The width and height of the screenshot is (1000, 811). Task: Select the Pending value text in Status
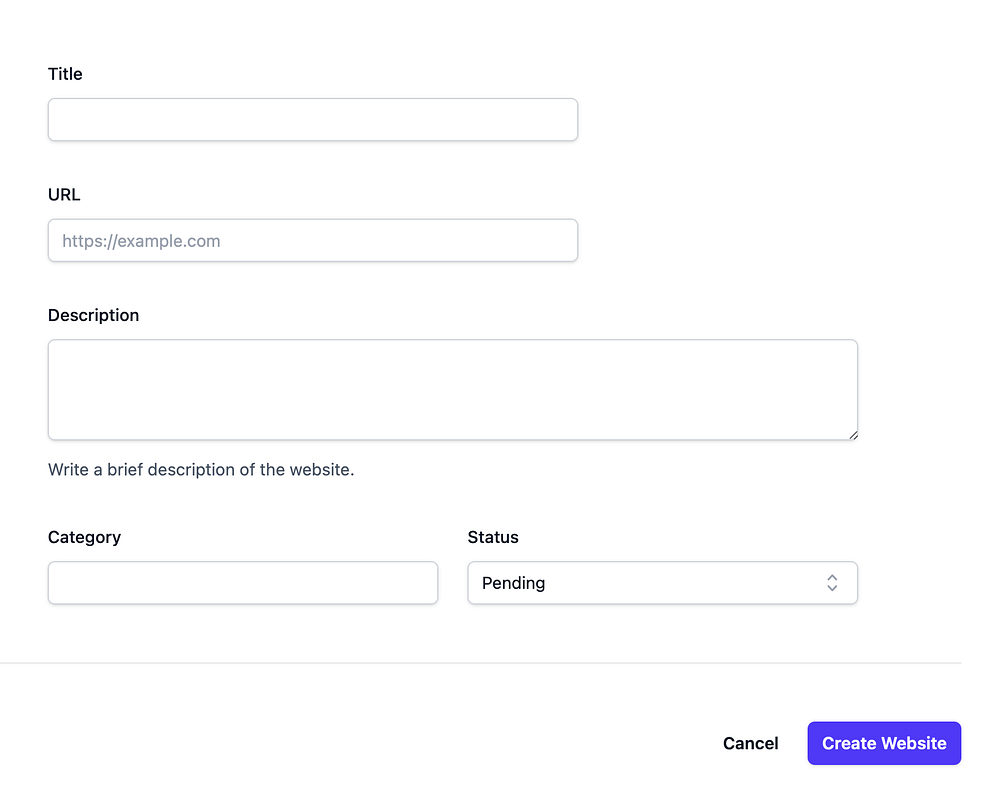[513, 583]
